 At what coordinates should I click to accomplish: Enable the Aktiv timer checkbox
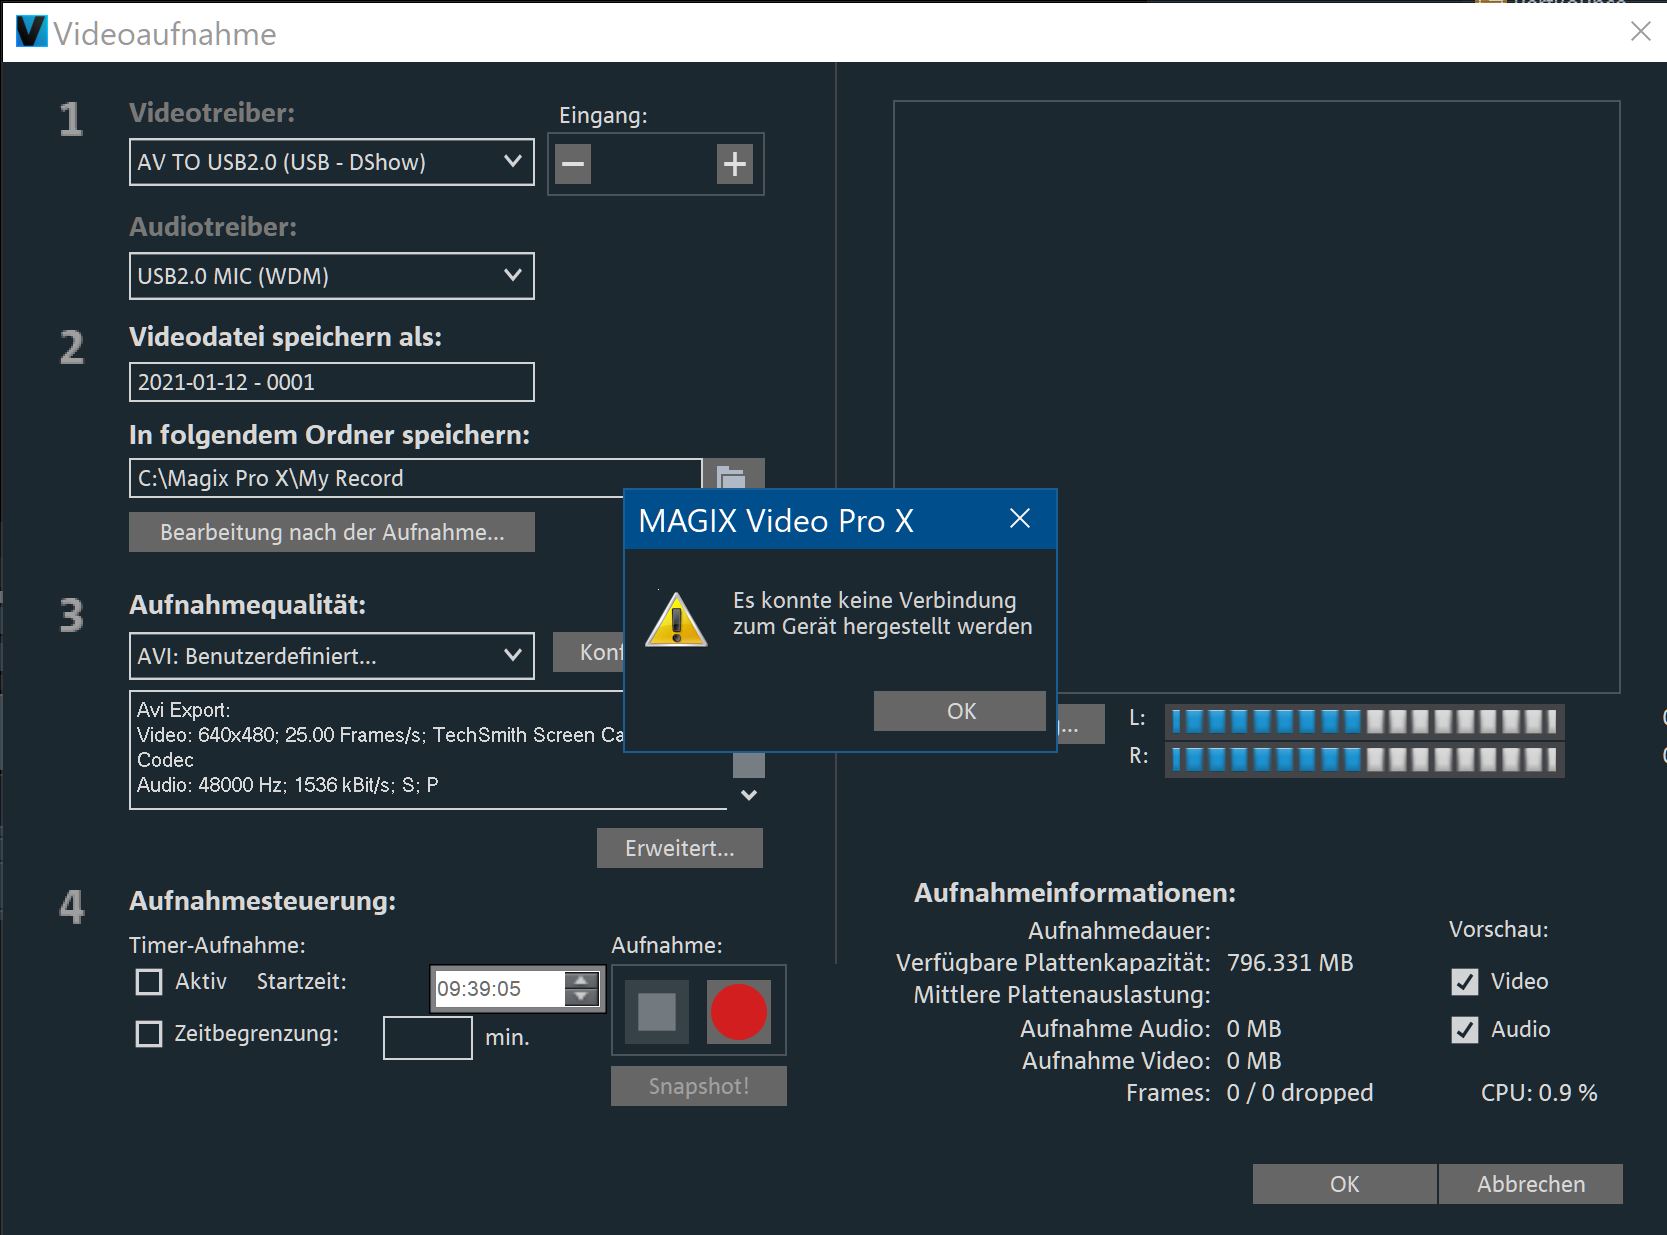click(x=149, y=982)
